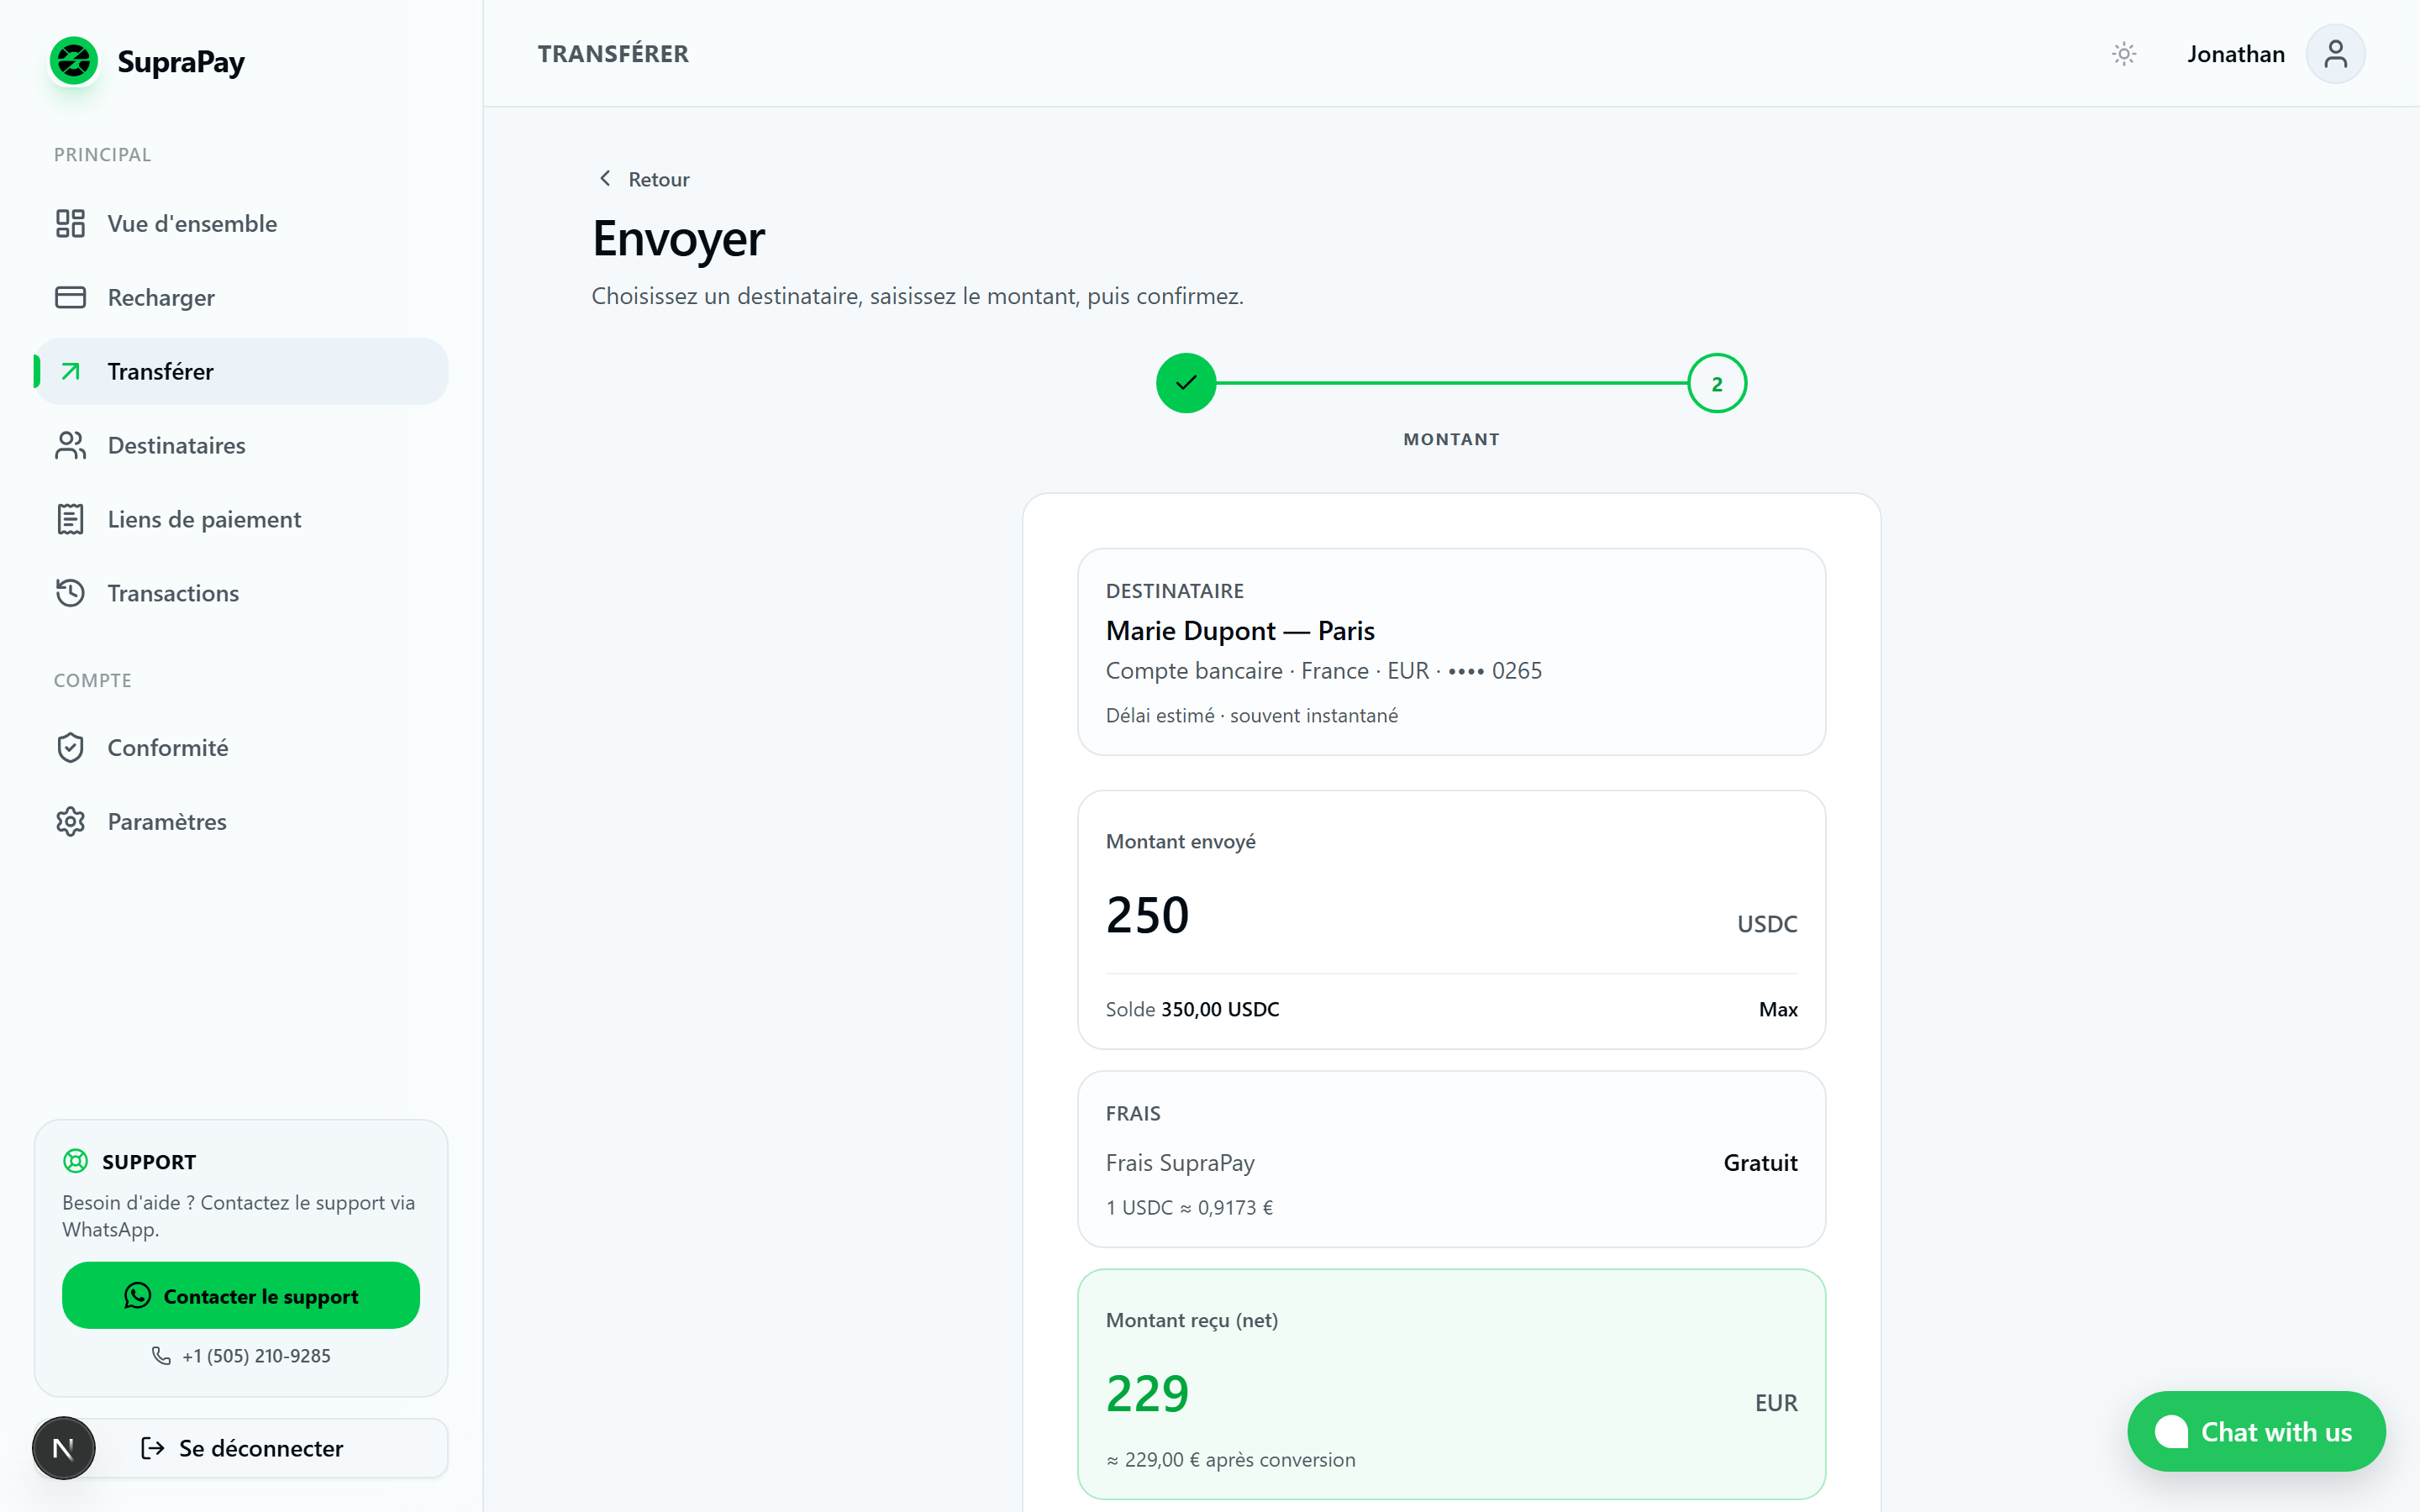2420x1512 pixels.
Task: Click the Max amount link
Action: 1778,1009
